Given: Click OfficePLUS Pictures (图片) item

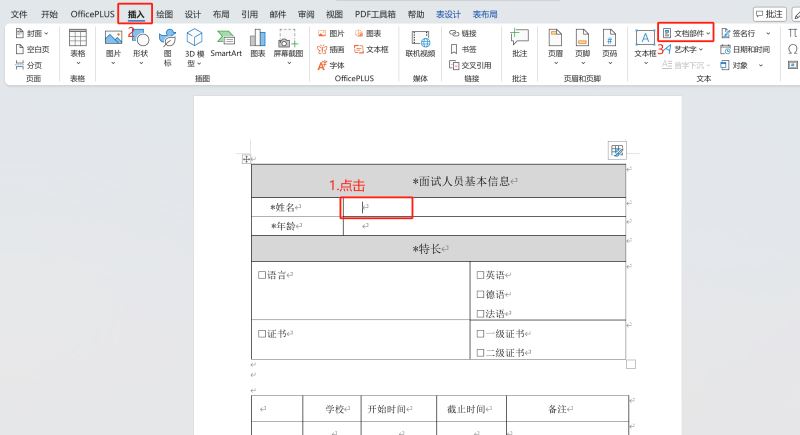Looking at the screenshot, I should [331, 33].
